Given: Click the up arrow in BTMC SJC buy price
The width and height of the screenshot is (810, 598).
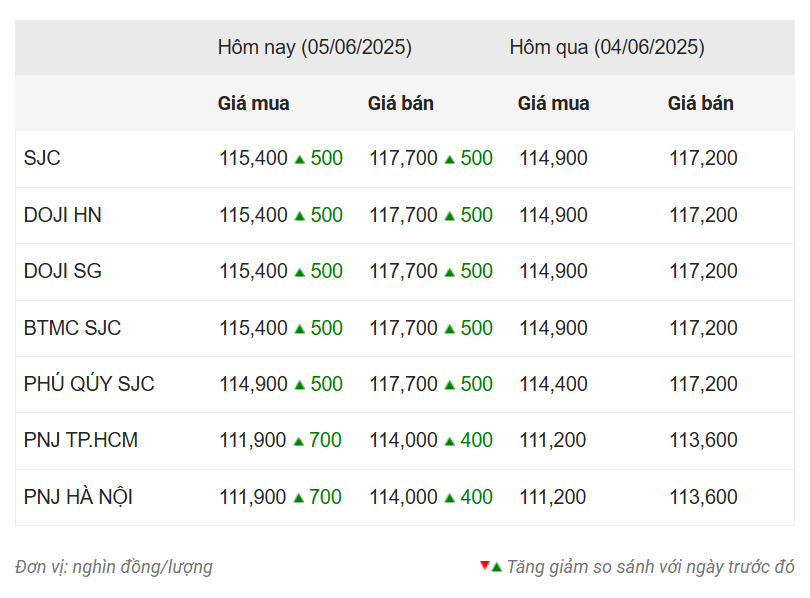Looking at the screenshot, I should pos(299,328).
